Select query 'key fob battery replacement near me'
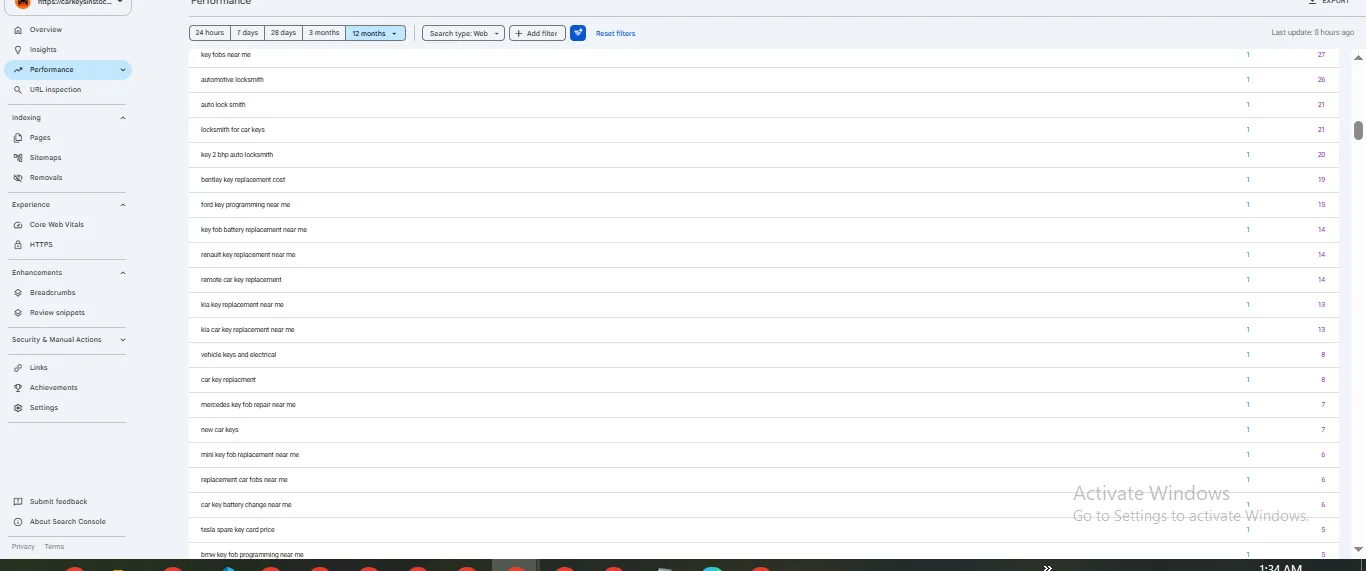The image size is (1366, 571). click(x=254, y=230)
